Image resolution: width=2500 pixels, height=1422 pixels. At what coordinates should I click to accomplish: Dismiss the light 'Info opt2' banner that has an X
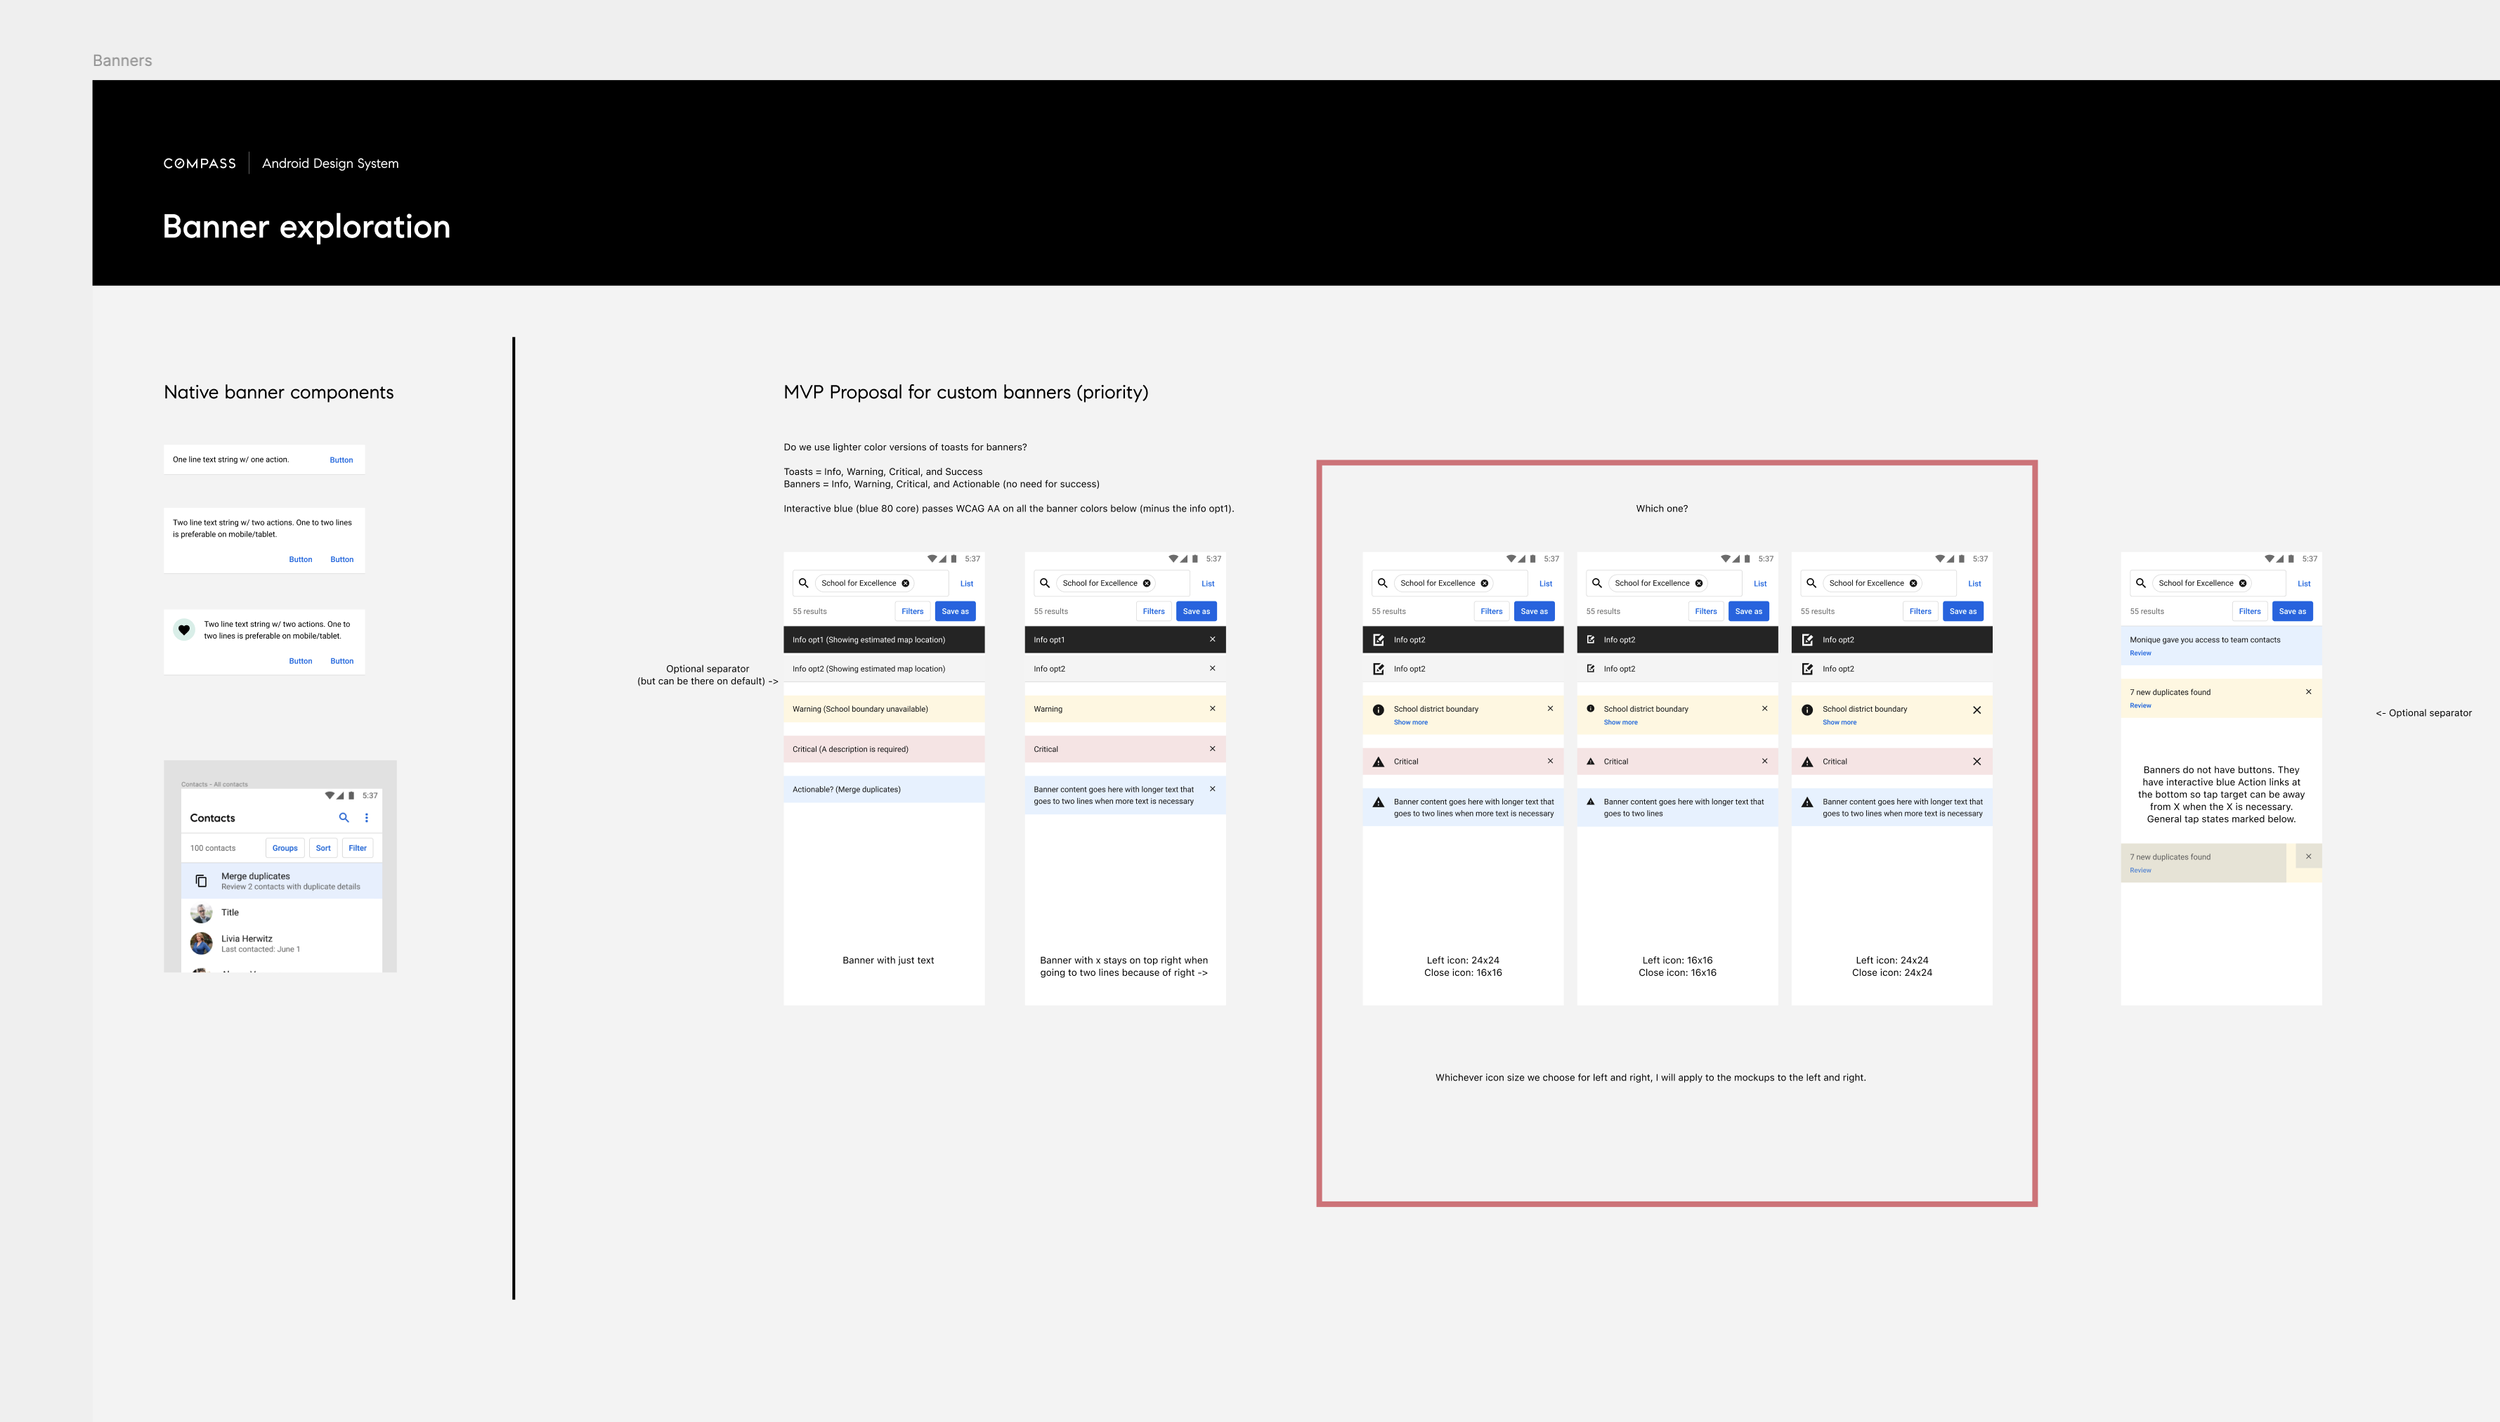[x=1213, y=669]
